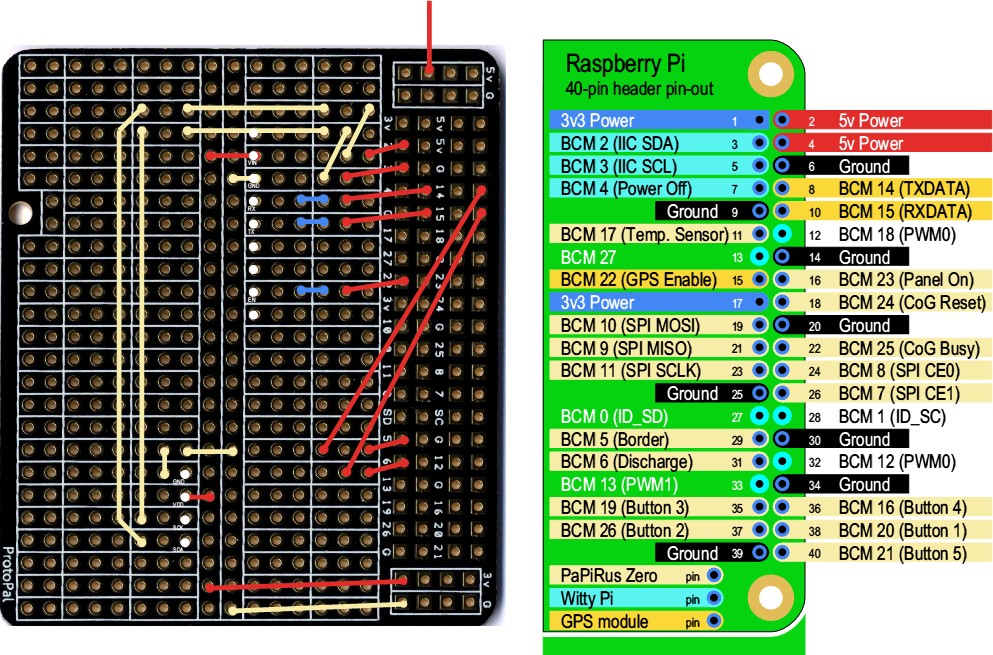
Task: Click the Ground pin 30 label
Action: click(864, 439)
